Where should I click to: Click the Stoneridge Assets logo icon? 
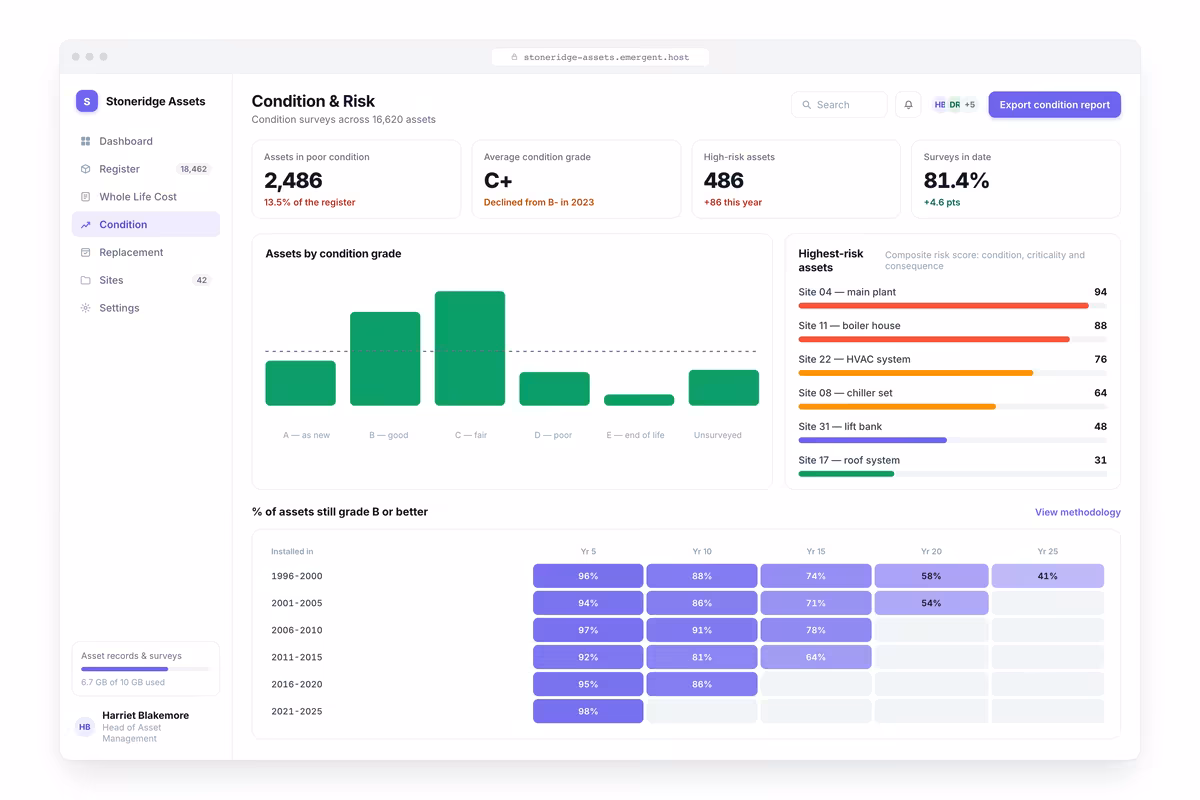click(x=87, y=101)
